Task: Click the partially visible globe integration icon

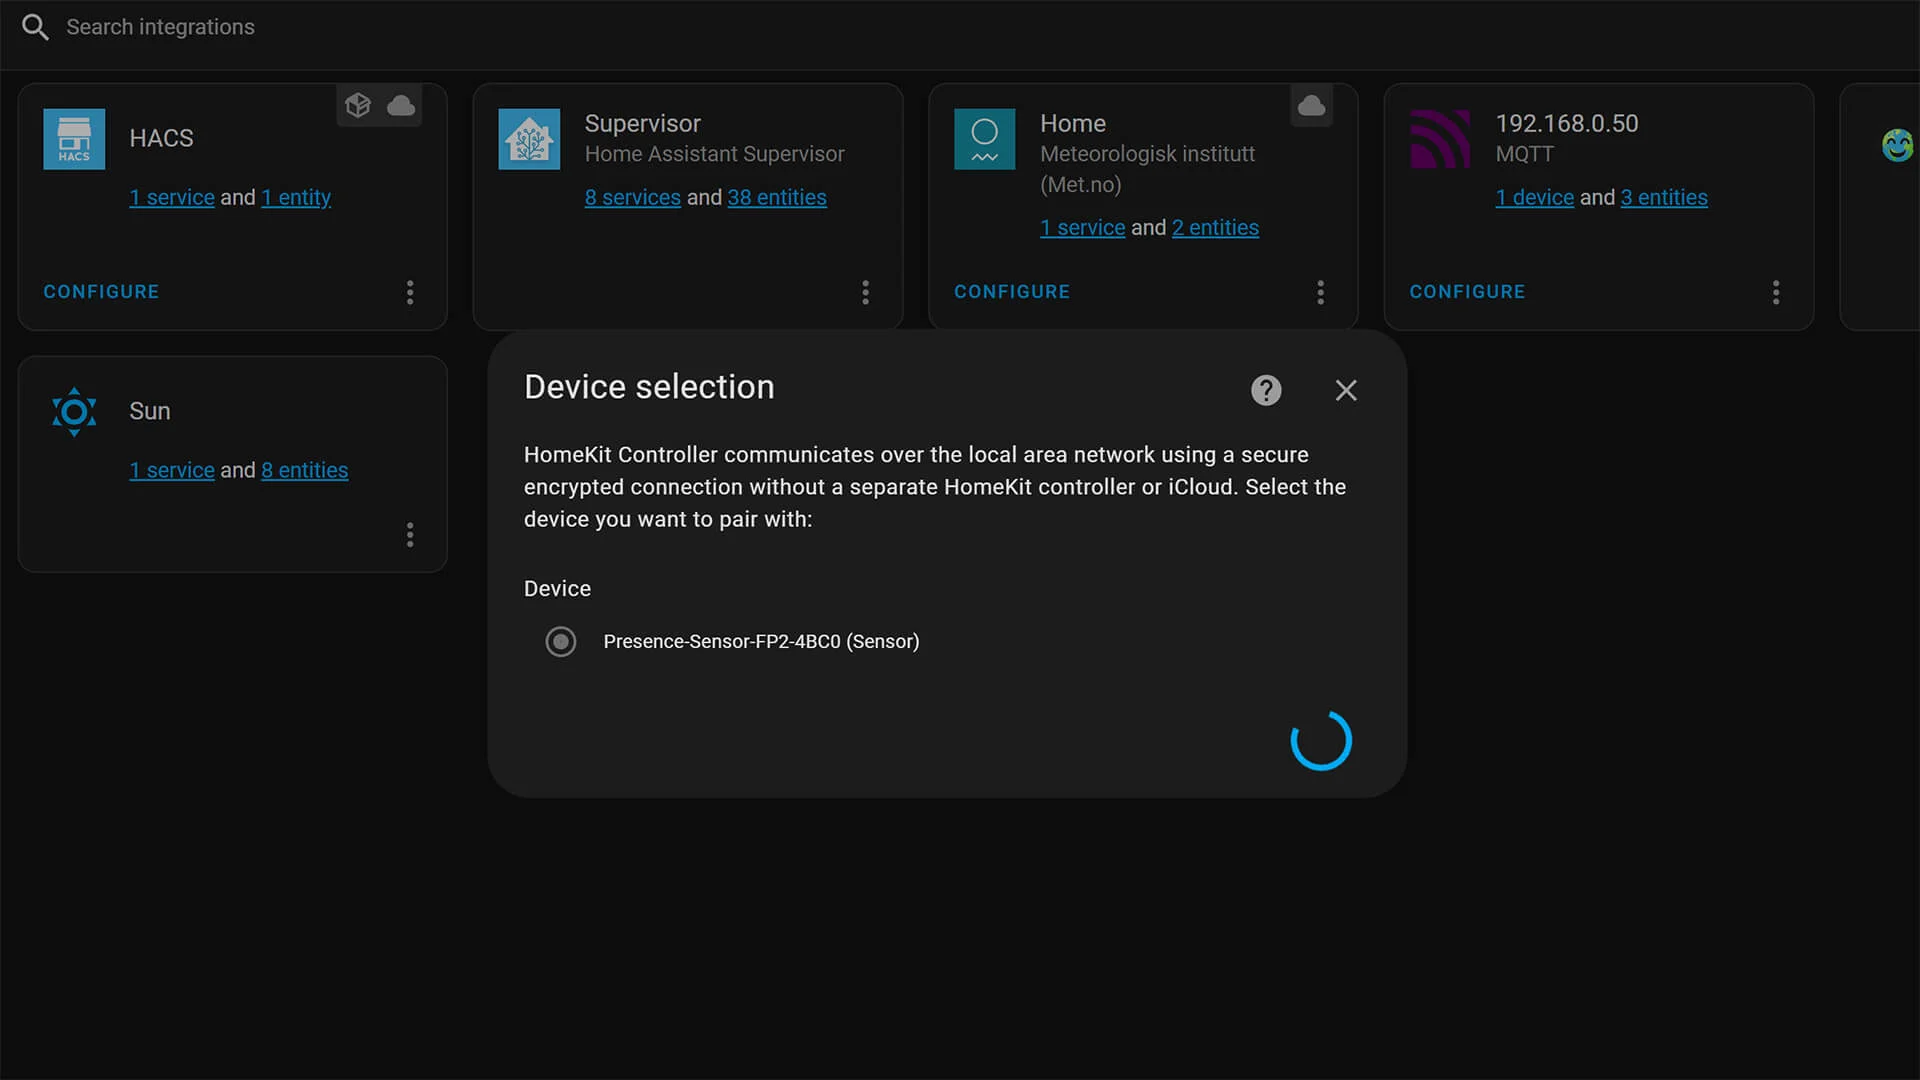Action: 1898,145
